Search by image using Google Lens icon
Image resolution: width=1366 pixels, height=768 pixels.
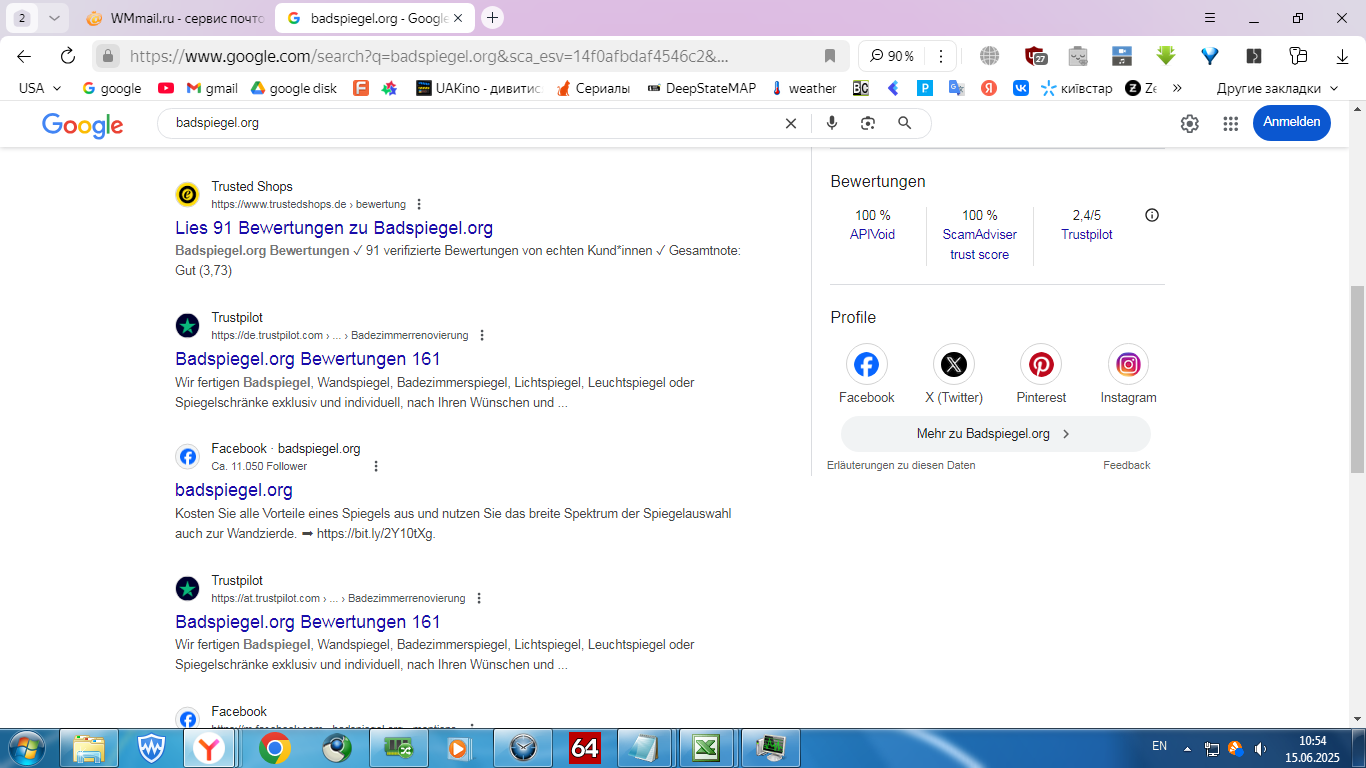[x=867, y=123]
